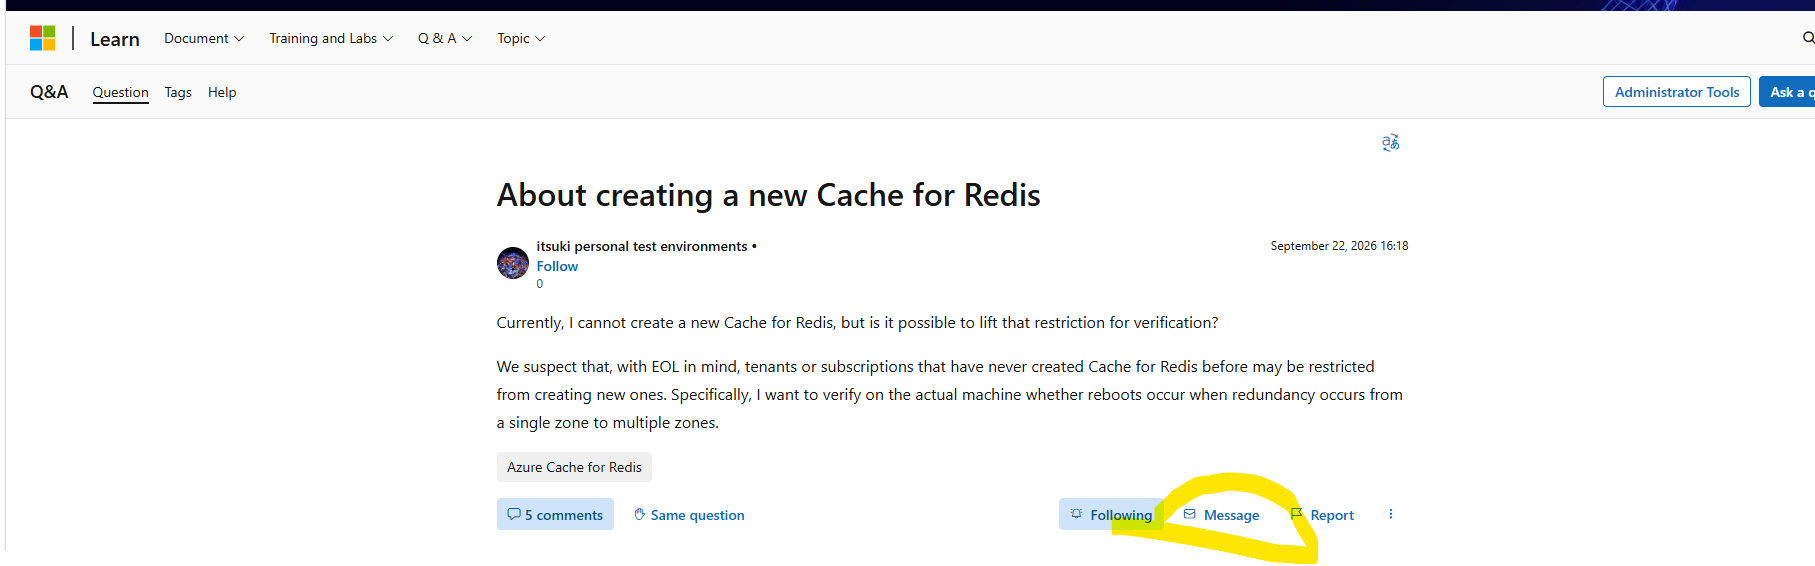The width and height of the screenshot is (1815, 566).
Task: Select the Question tab
Action: click(x=120, y=92)
